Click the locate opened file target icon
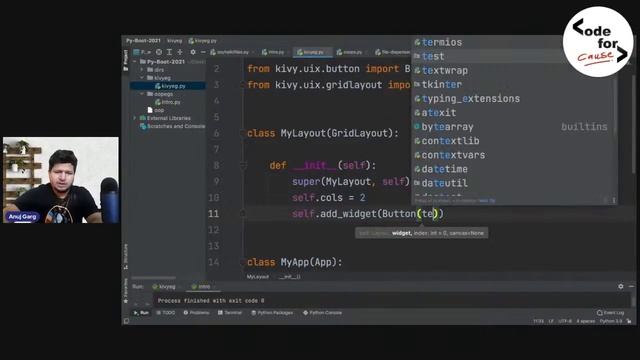Screen dimensions: 640x360 point(159,52)
